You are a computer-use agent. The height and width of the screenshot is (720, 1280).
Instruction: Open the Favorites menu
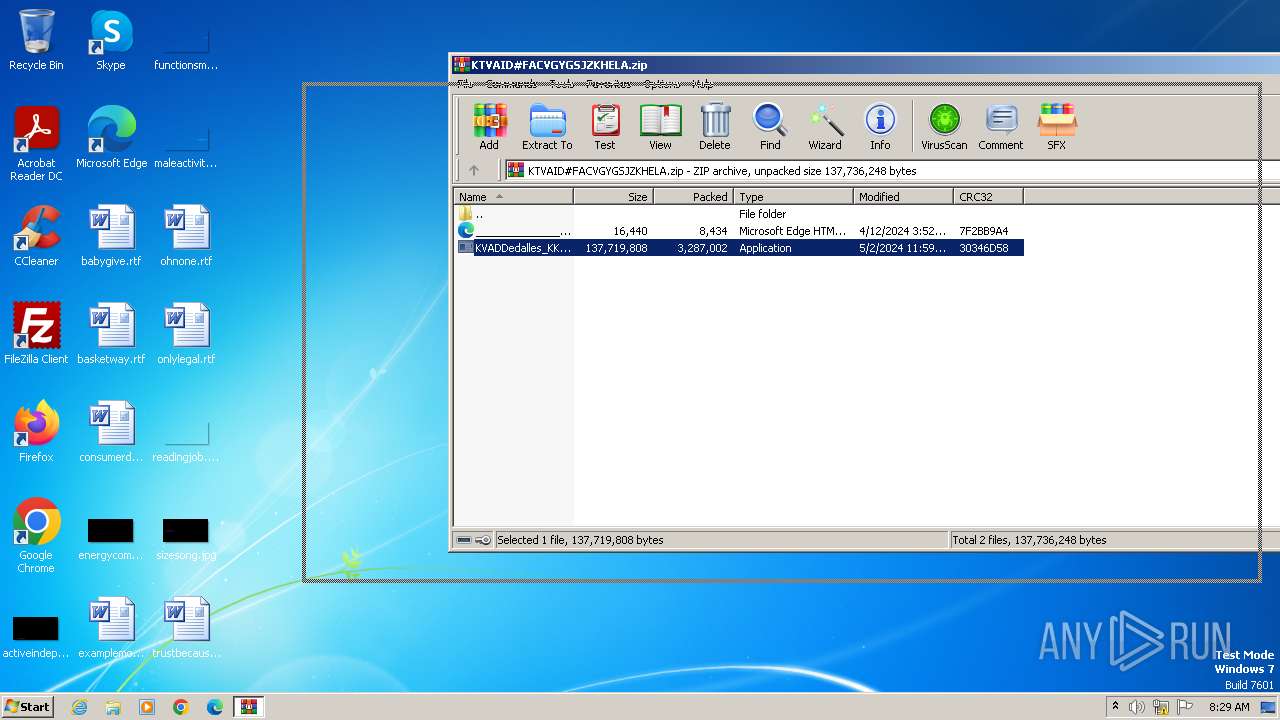[x=609, y=84]
